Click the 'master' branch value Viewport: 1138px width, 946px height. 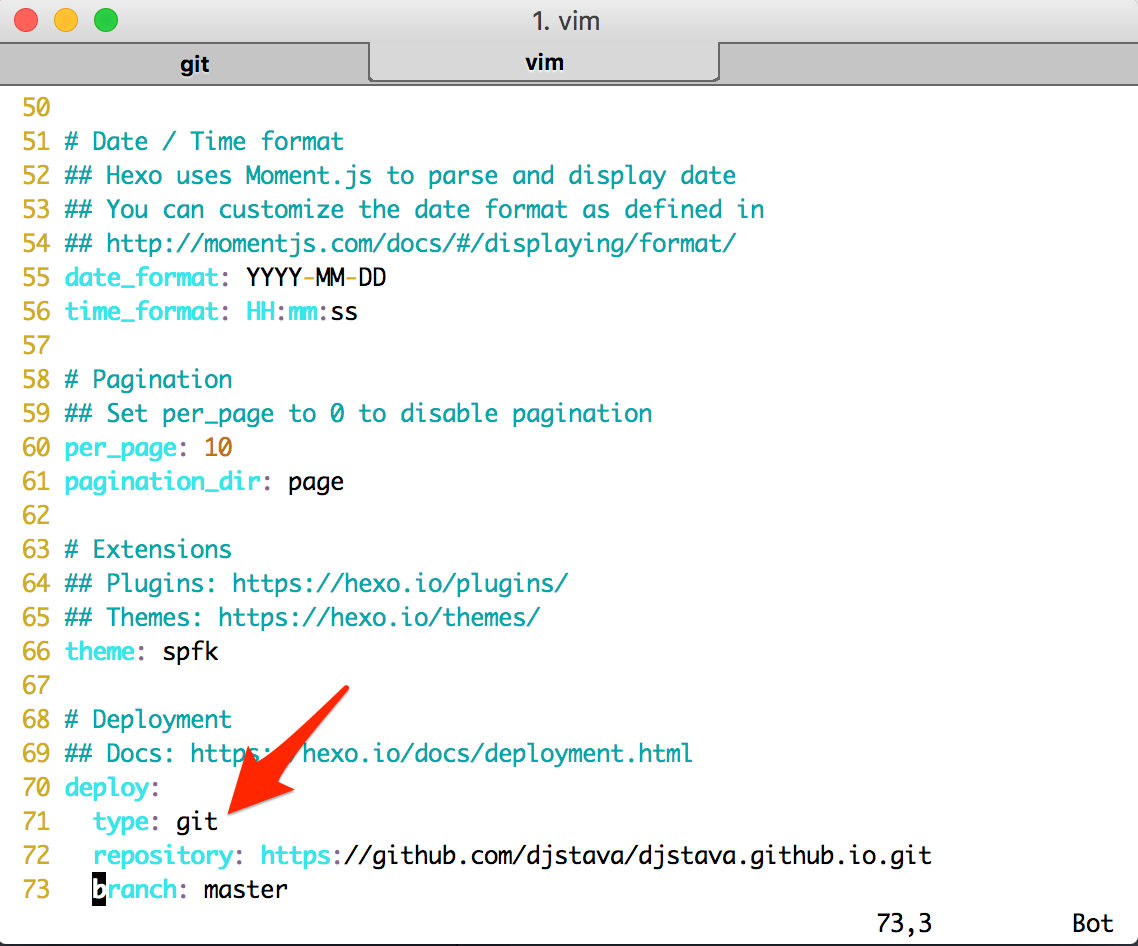click(x=245, y=889)
